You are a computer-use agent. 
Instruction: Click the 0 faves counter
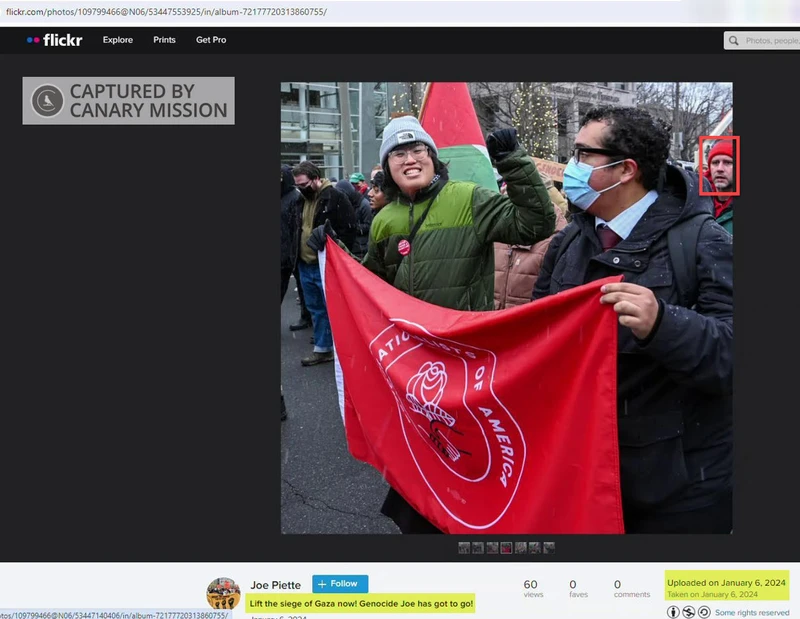tap(579, 588)
